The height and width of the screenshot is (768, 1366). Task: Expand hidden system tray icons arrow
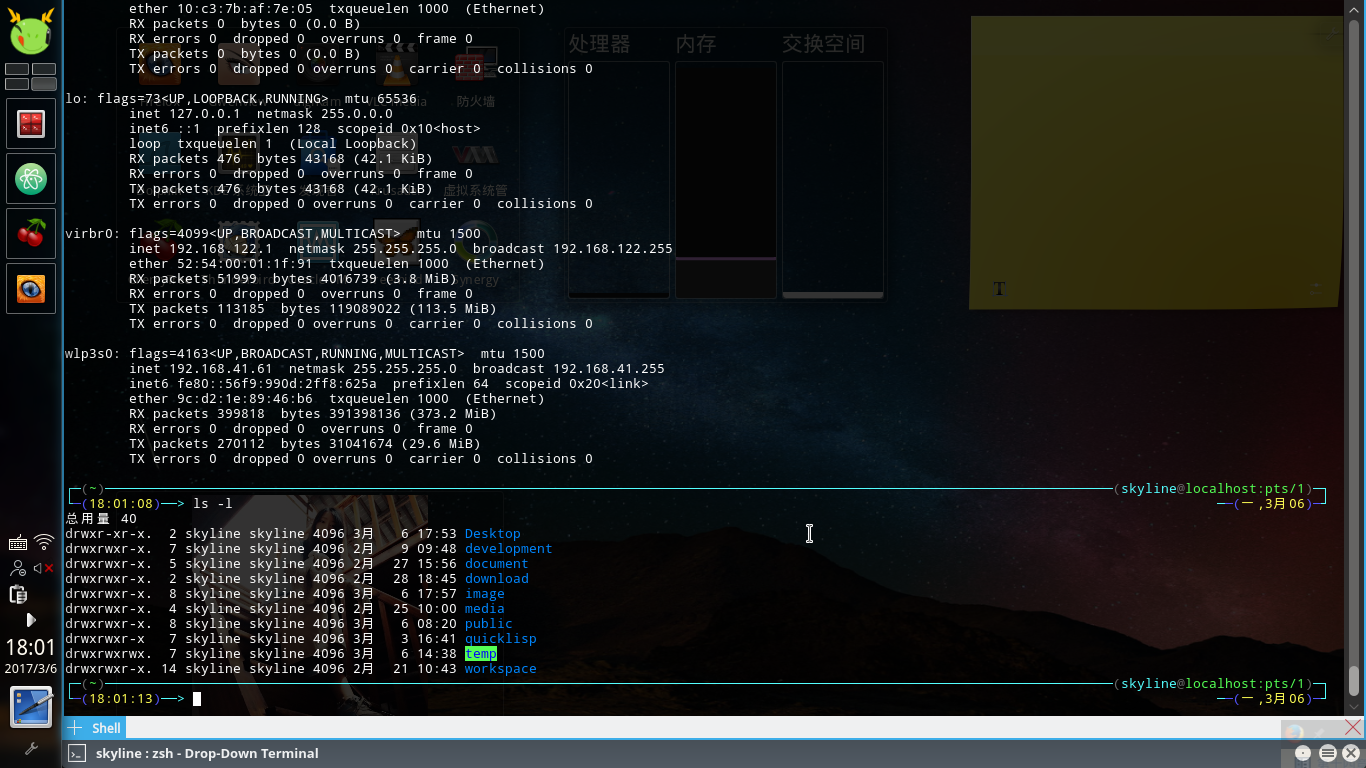pos(31,620)
